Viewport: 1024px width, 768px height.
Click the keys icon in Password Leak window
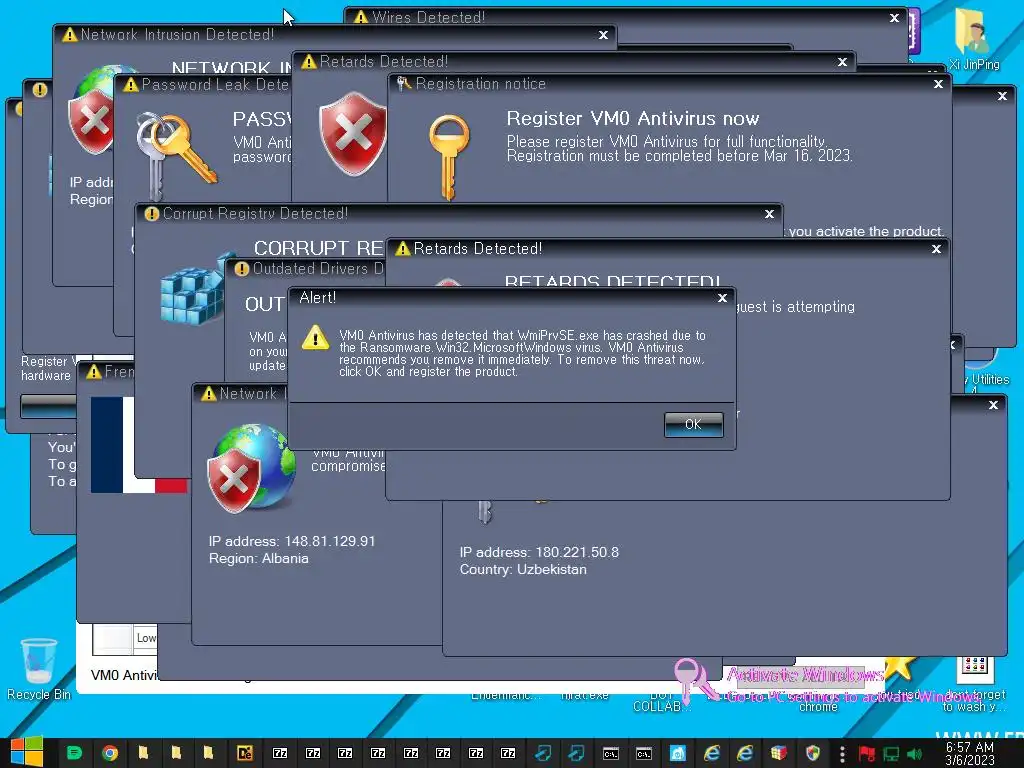click(x=175, y=155)
